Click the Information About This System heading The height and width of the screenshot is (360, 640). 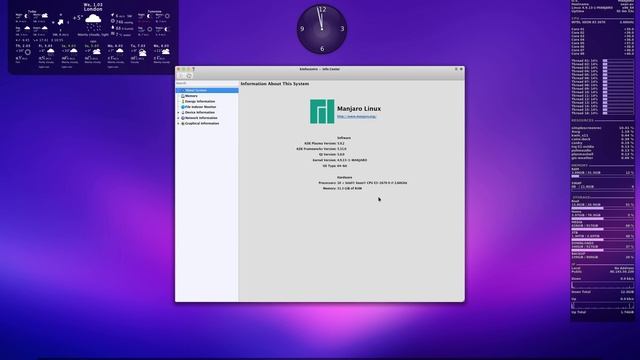[x=275, y=84]
